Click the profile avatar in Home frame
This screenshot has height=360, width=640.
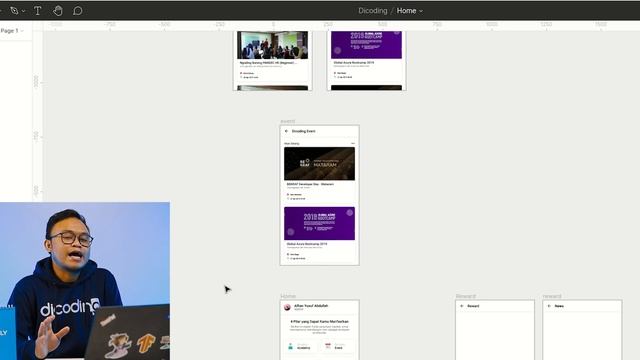coord(287,307)
